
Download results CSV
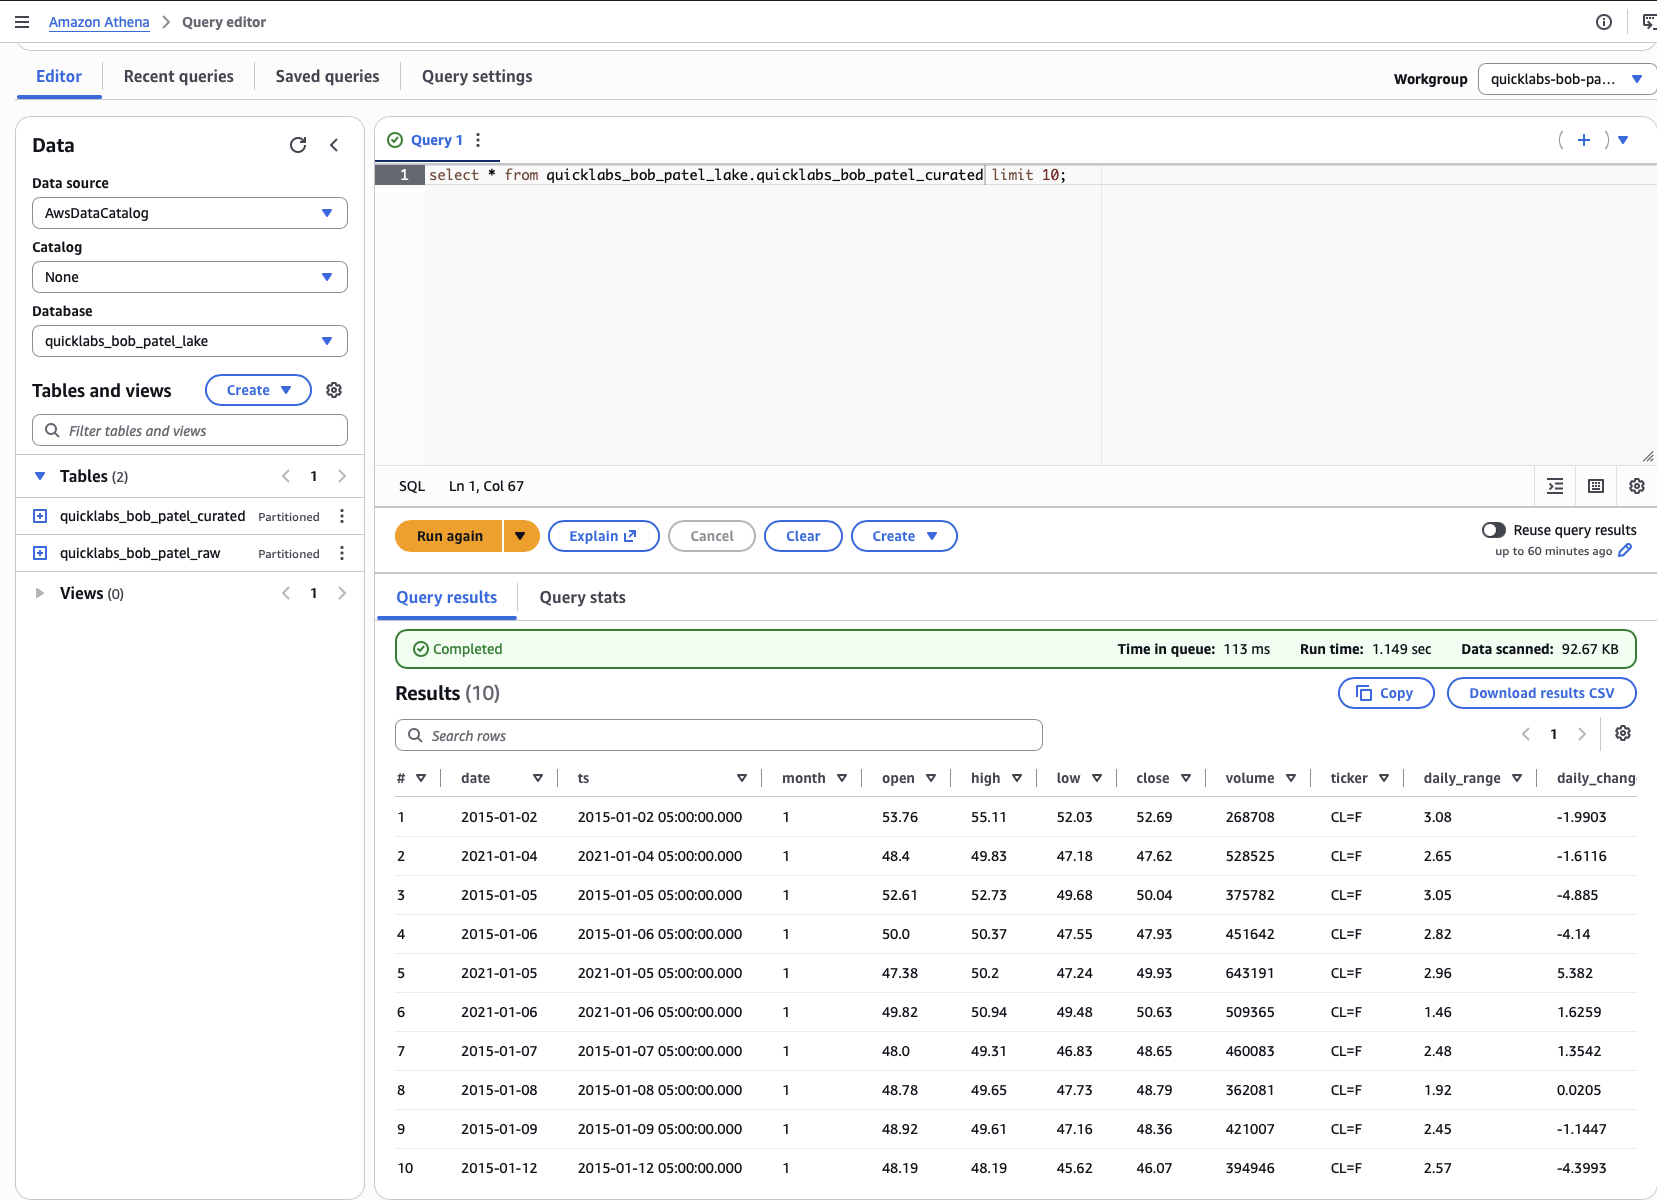[x=1541, y=693]
